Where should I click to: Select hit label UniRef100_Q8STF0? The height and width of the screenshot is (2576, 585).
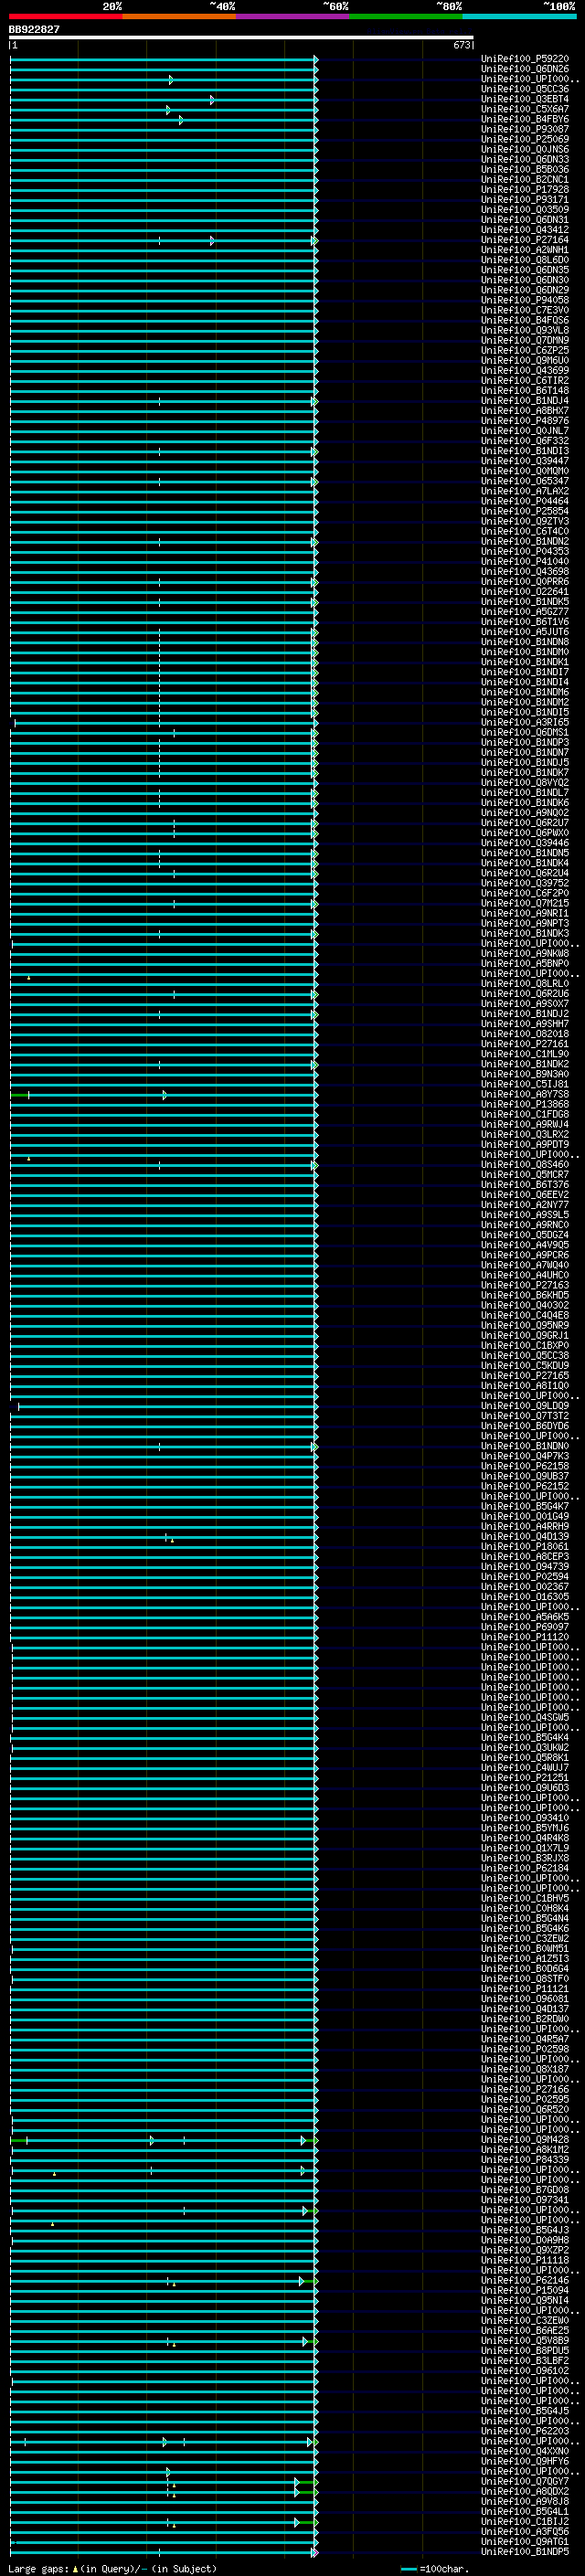click(x=525, y=1978)
